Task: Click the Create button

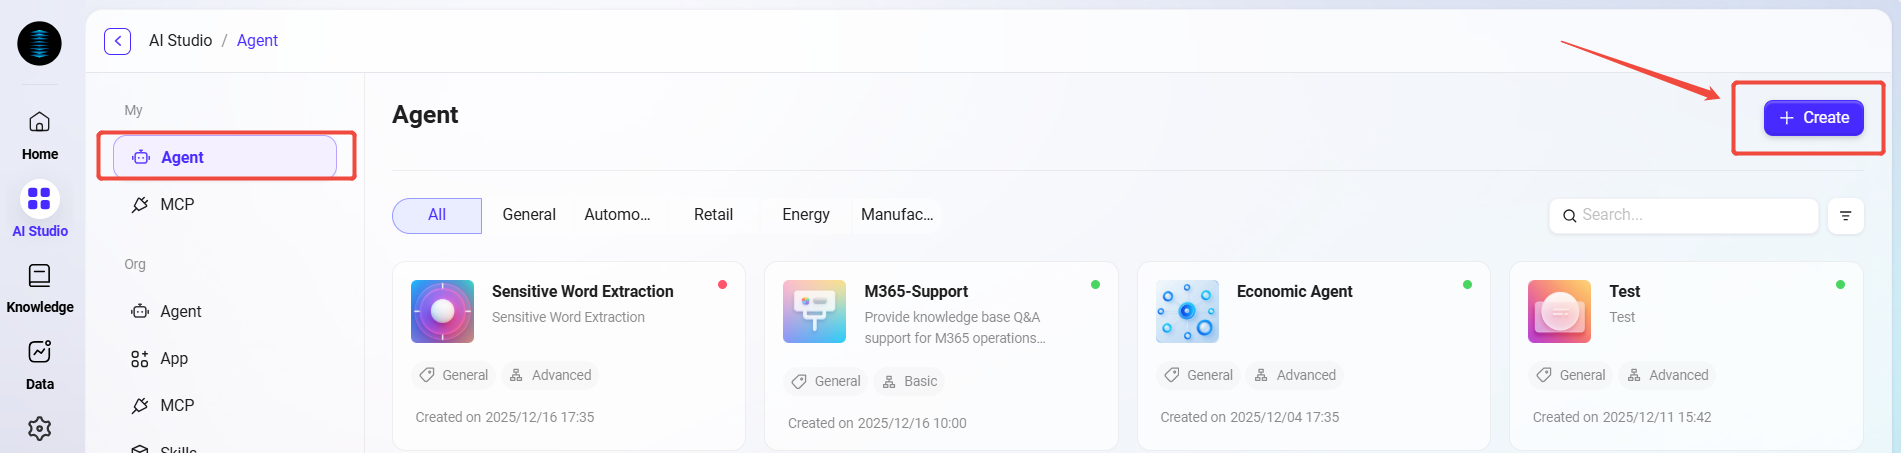Action: click(1813, 118)
